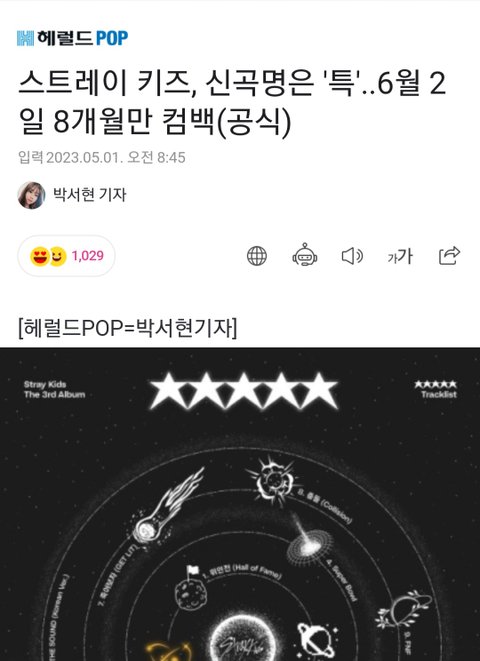Click the comet illustration in tracklist
Image resolution: width=480 pixels, height=661 pixels.
pos(168,505)
